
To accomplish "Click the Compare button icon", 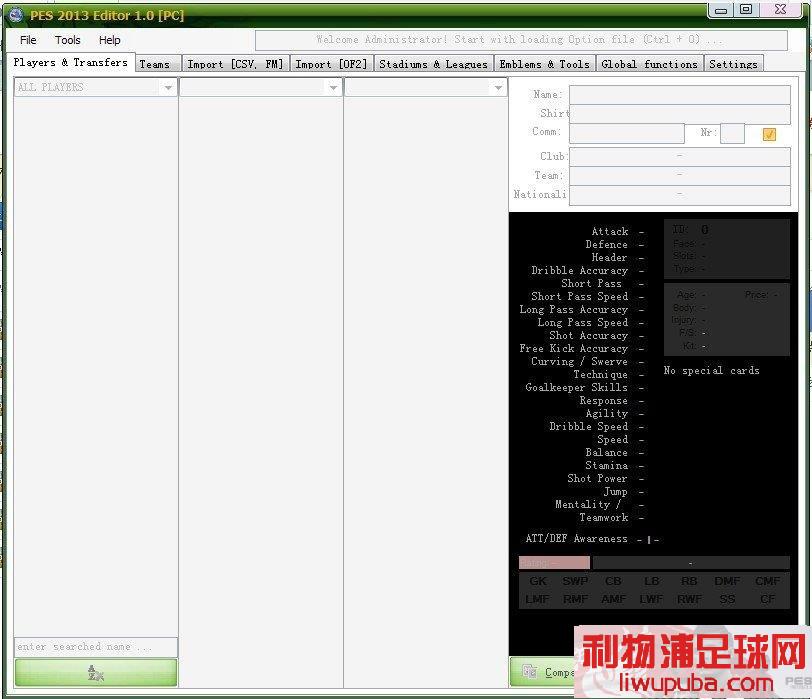I will 529,672.
